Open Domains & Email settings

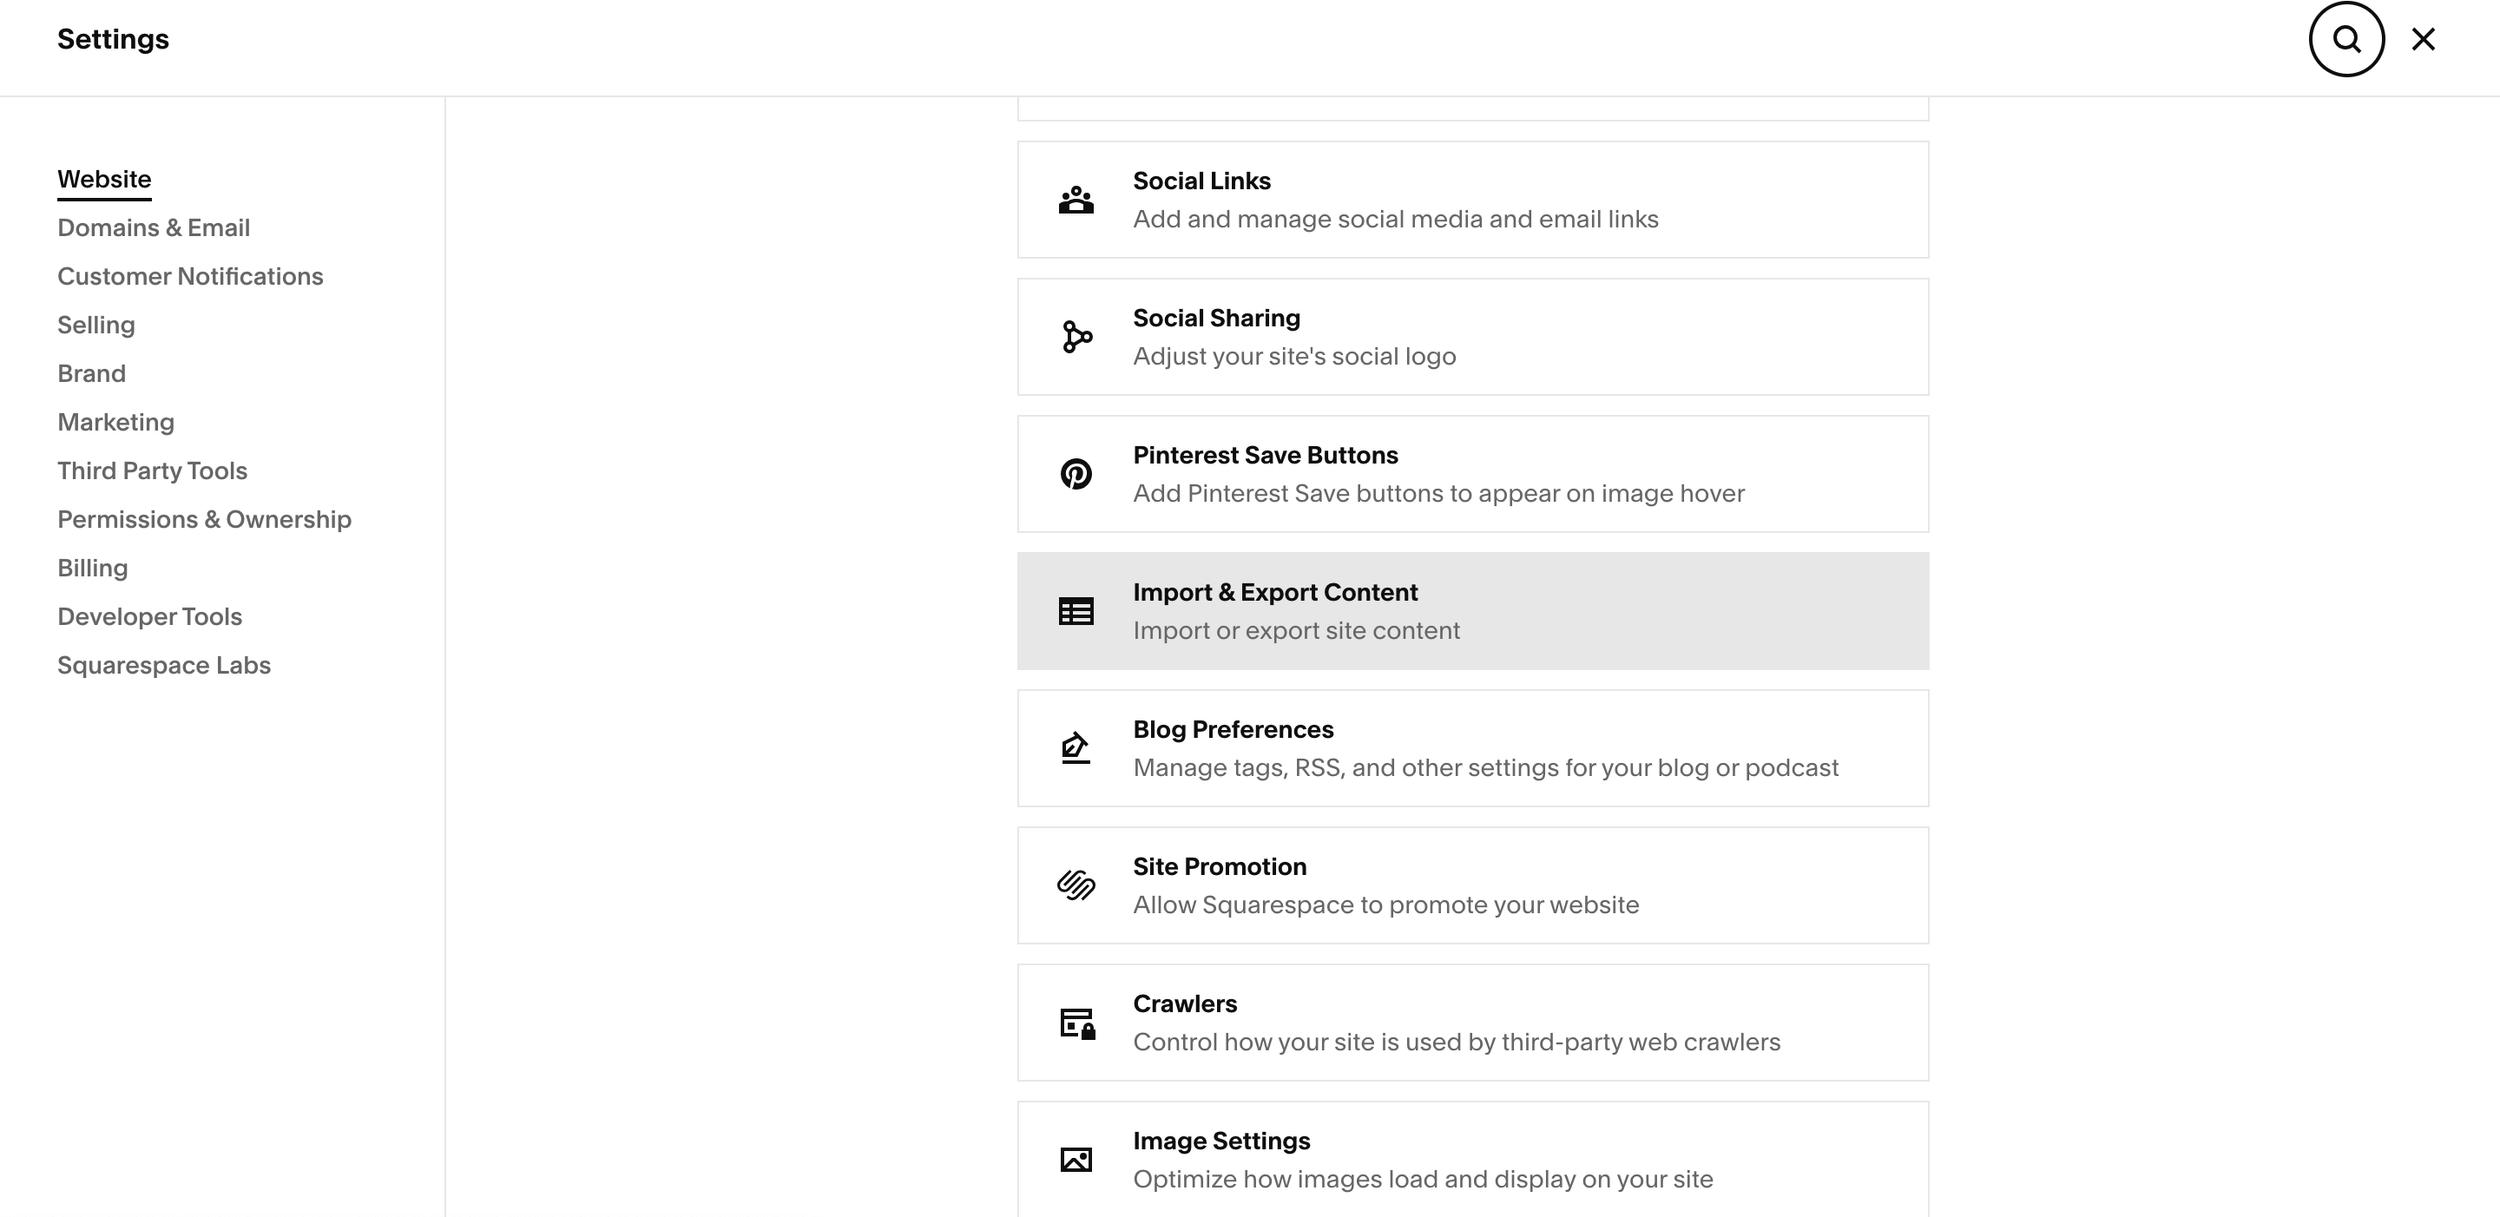click(153, 227)
